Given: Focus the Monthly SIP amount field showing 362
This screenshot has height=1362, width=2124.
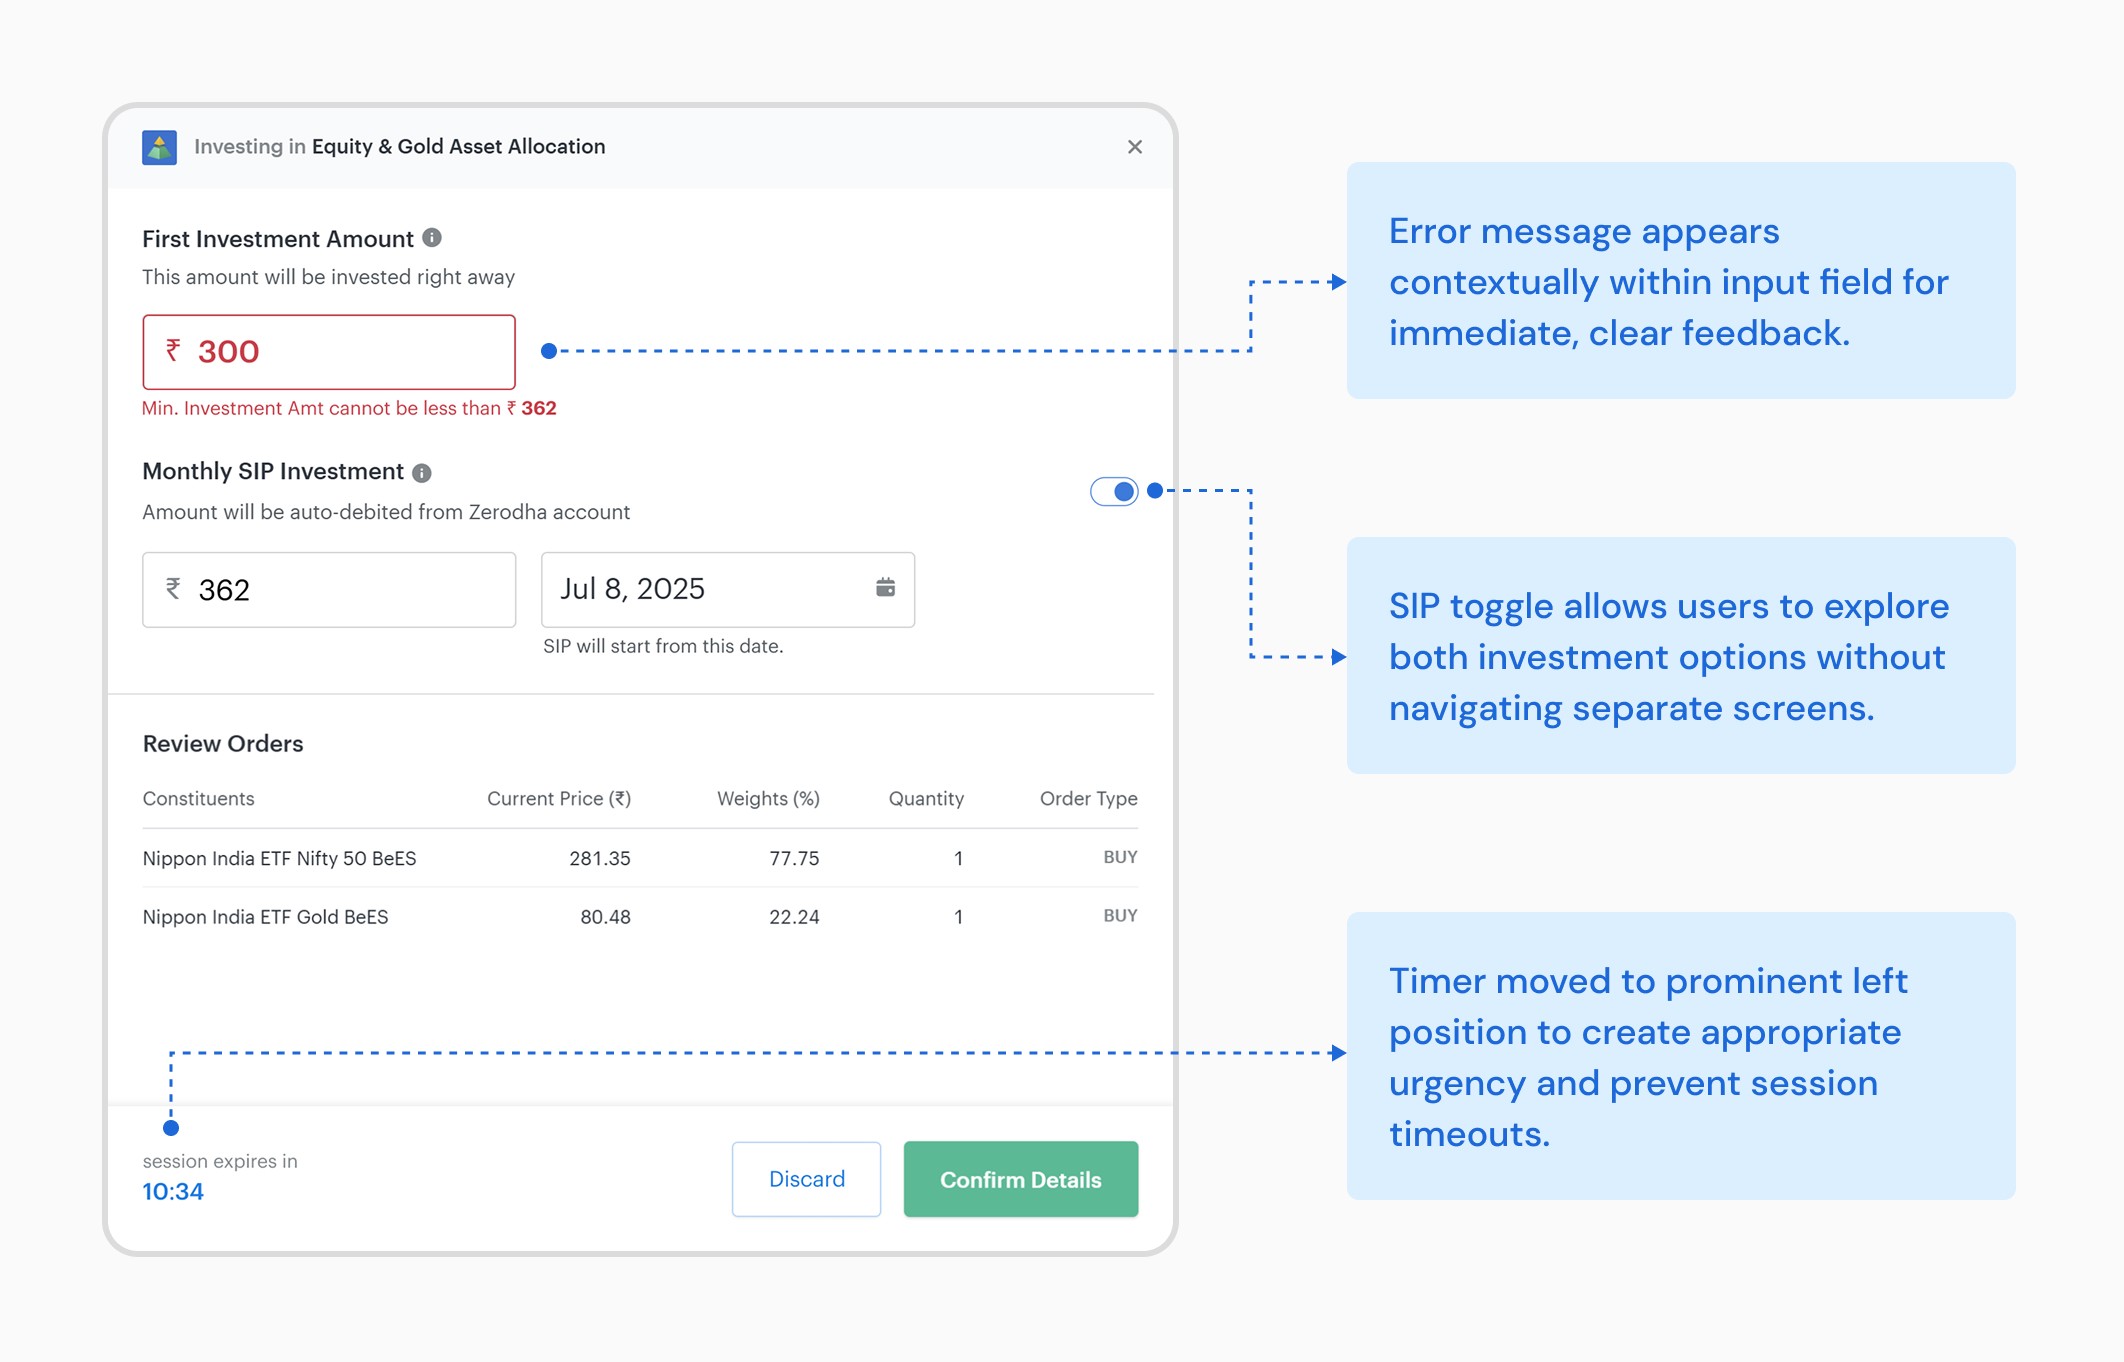Looking at the screenshot, I should pyautogui.click(x=329, y=590).
